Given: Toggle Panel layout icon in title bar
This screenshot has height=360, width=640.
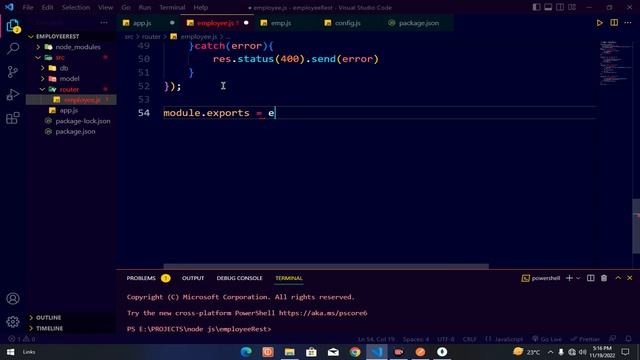Looking at the screenshot, I should click(548, 7).
